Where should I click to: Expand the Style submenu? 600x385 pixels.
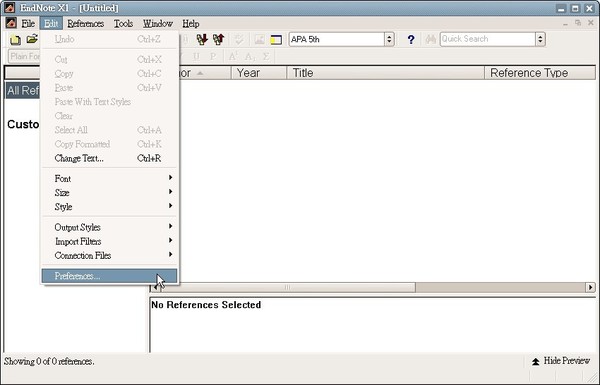[109, 207]
